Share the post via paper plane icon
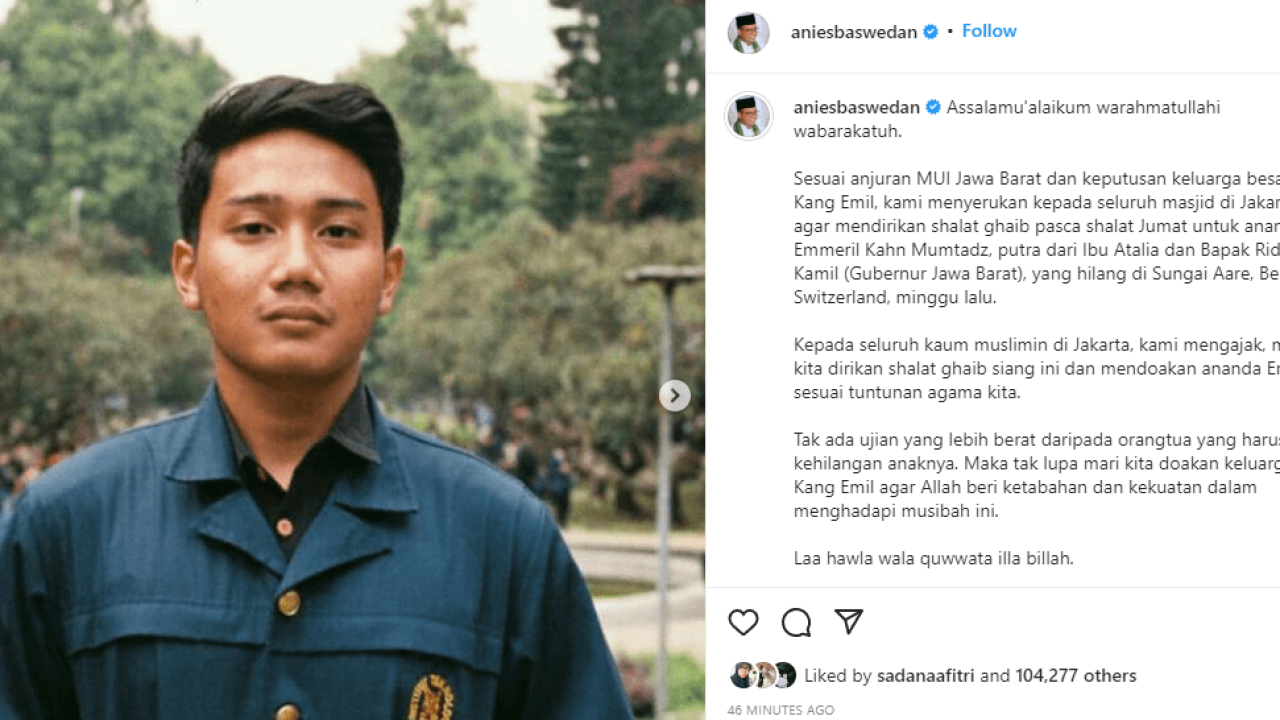 849,621
